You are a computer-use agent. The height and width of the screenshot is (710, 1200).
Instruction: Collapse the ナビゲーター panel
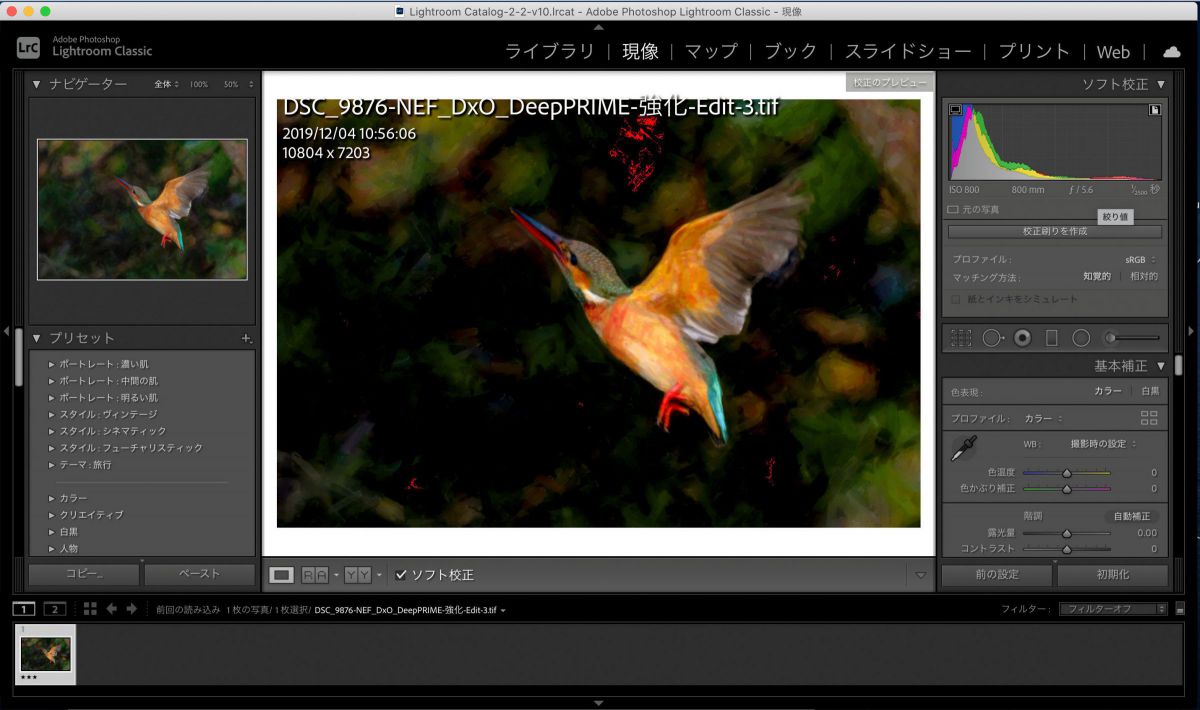click(37, 84)
